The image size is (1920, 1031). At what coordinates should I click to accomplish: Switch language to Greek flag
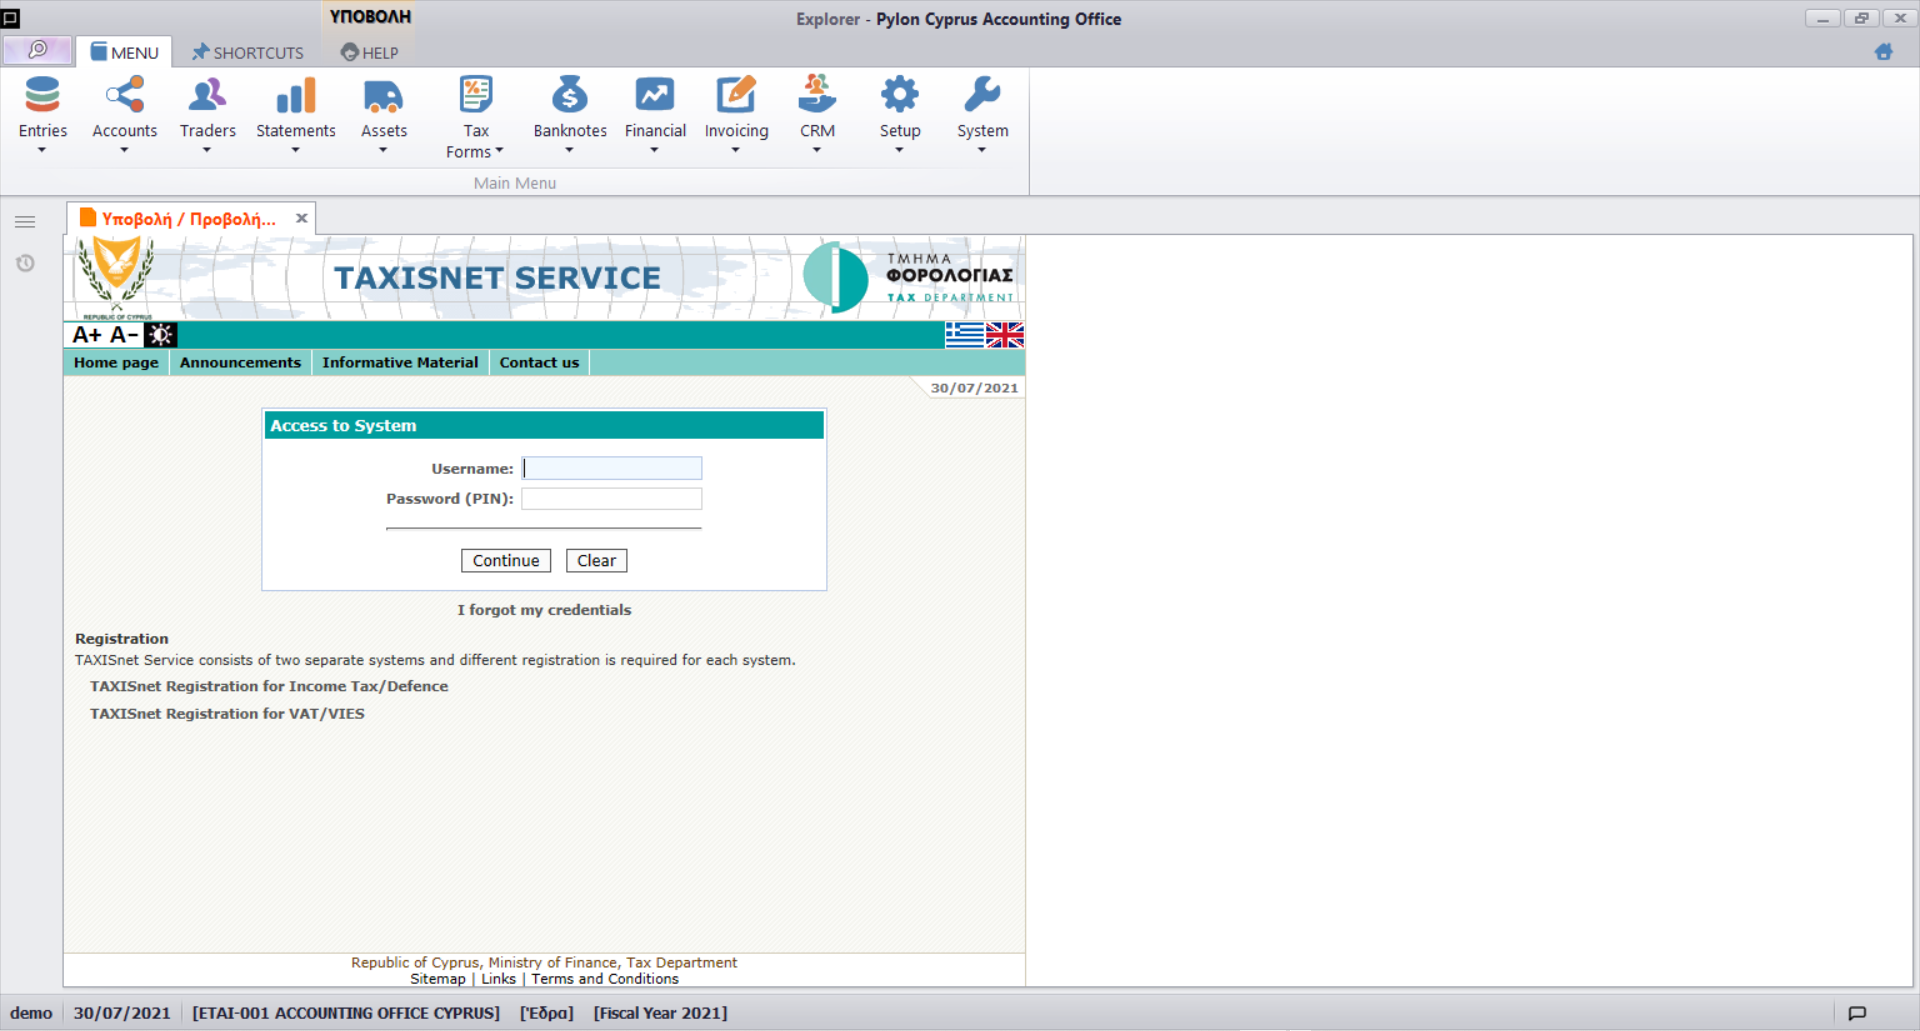tap(964, 335)
